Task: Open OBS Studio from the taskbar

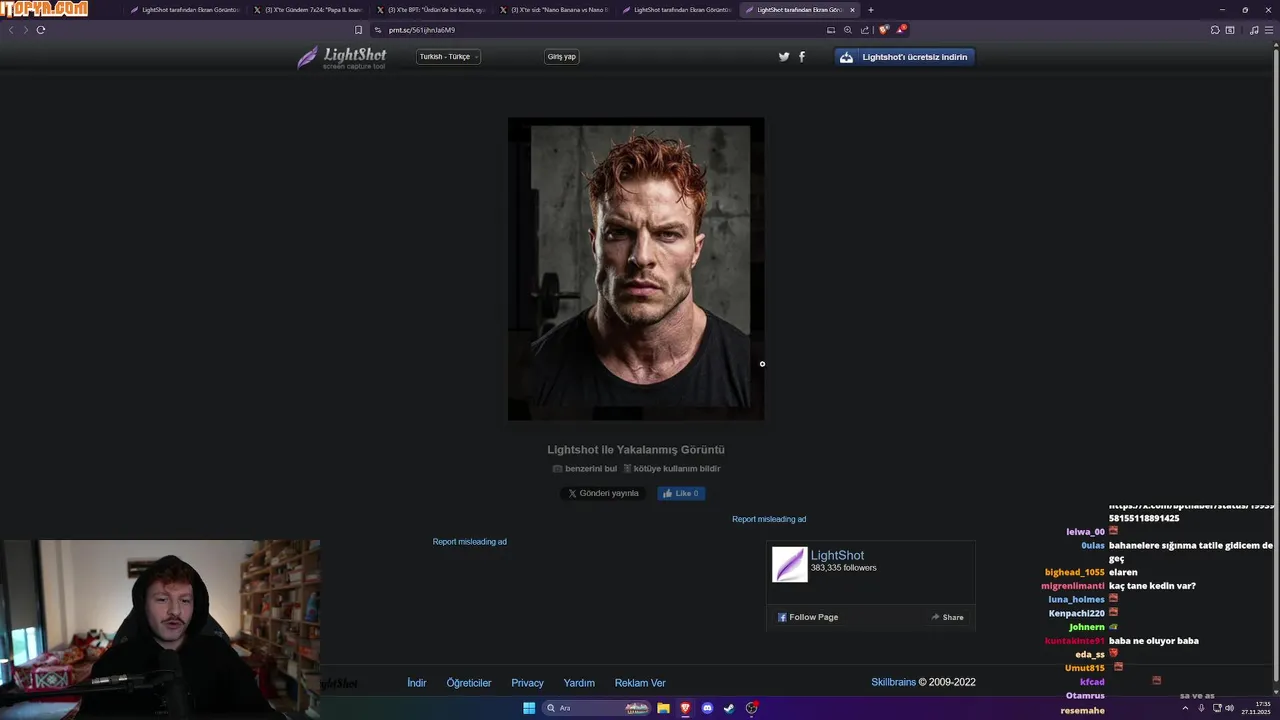Action: pos(751,708)
